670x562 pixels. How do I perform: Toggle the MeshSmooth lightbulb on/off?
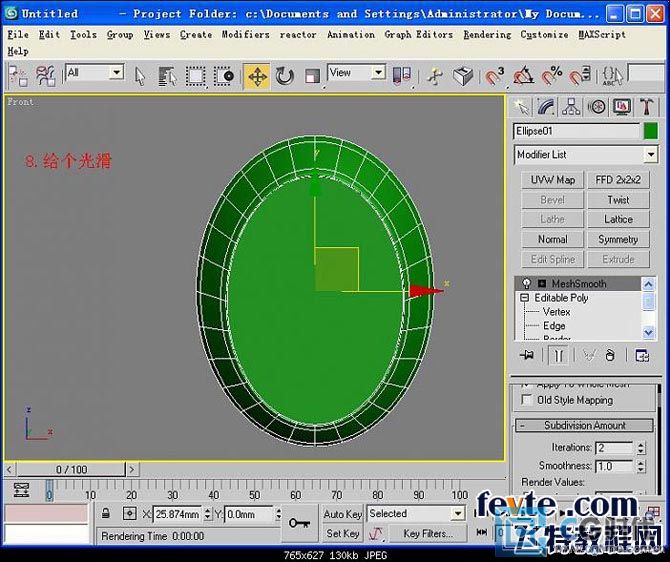point(526,283)
